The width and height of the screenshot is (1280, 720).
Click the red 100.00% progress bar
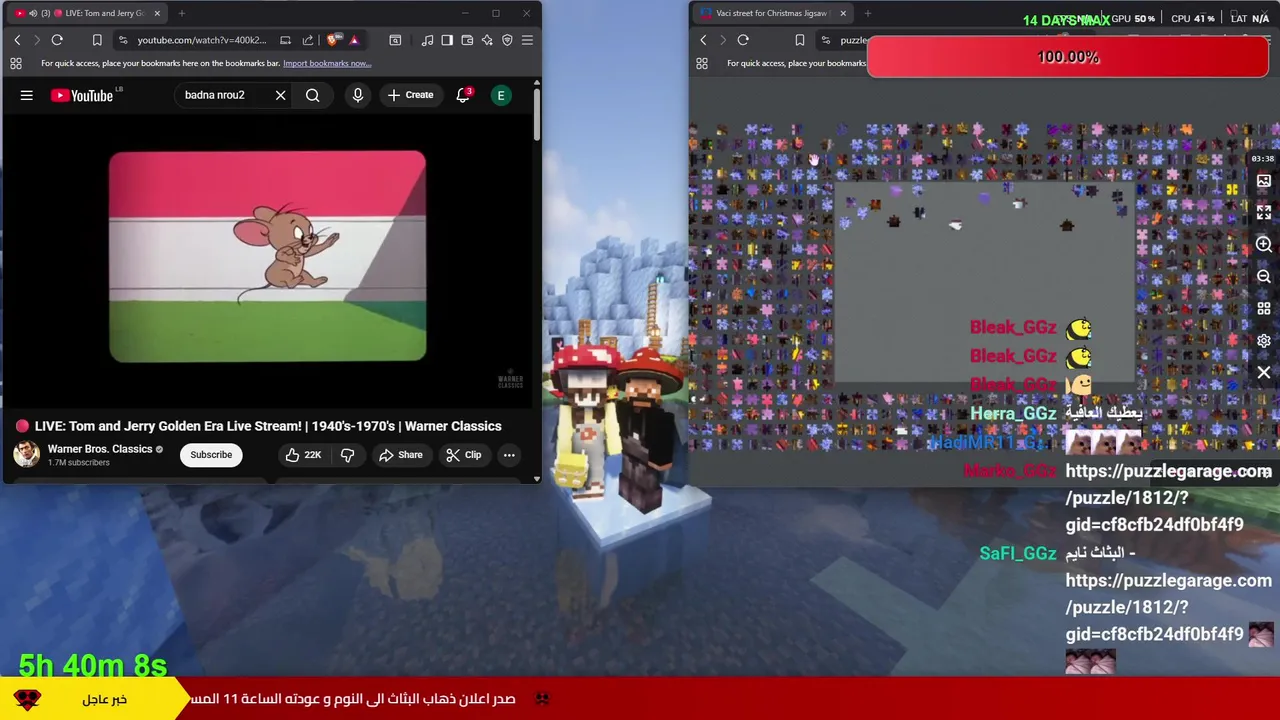1068,57
